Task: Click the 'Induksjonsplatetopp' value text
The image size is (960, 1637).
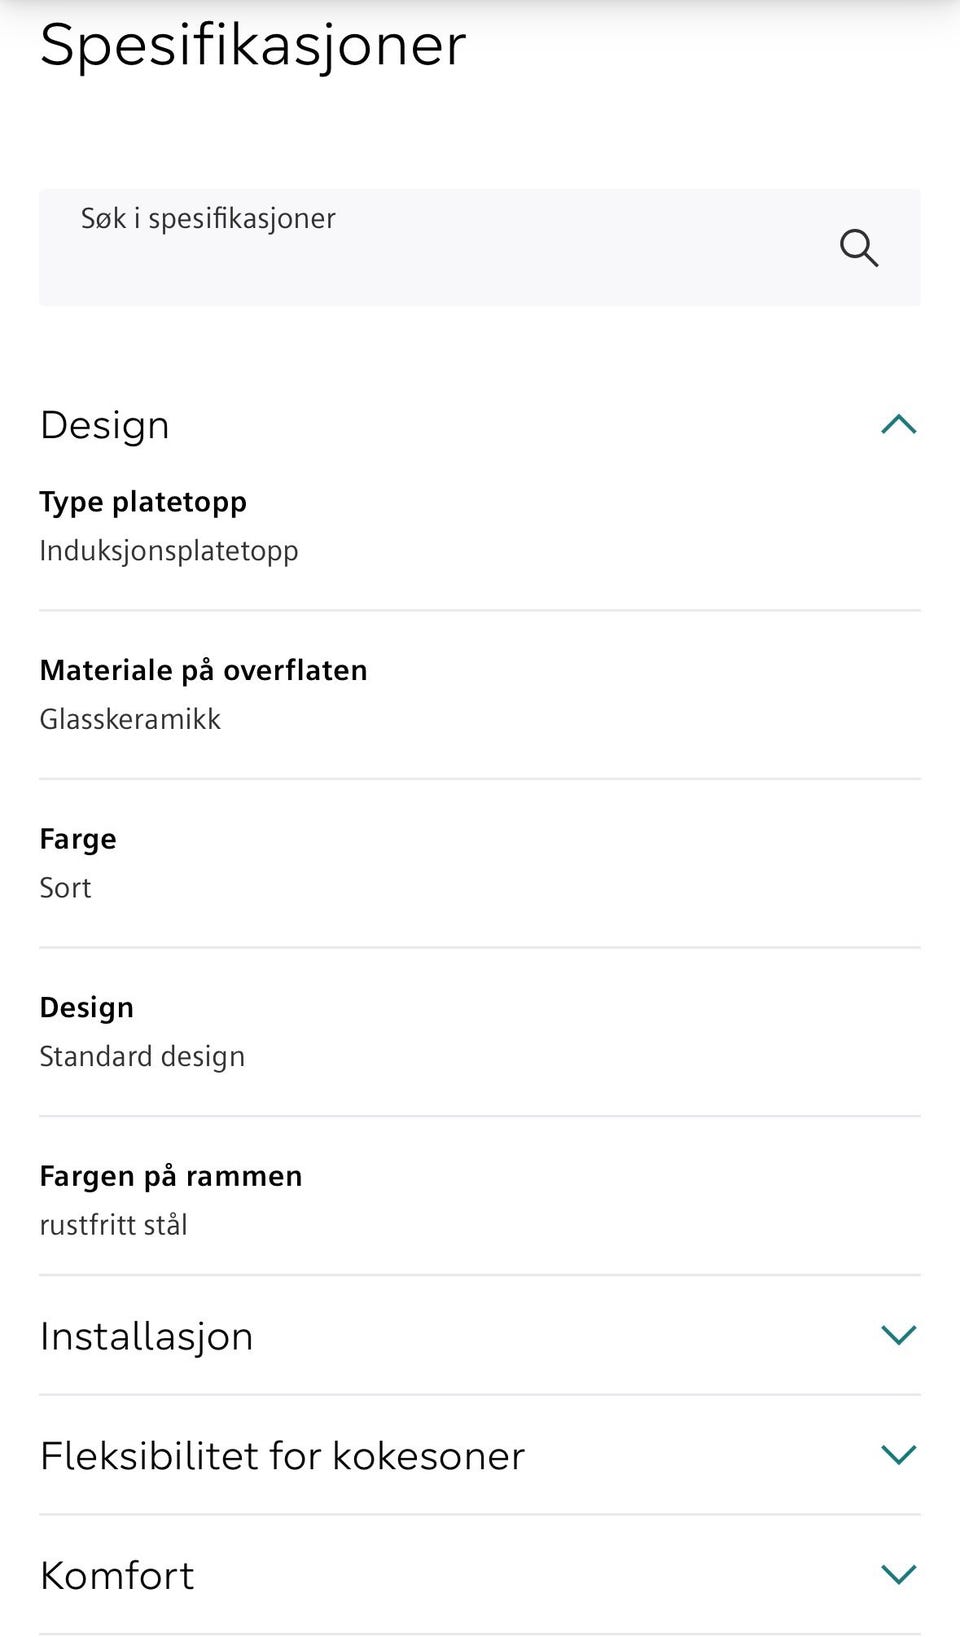Action: pyautogui.click(x=169, y=551)
